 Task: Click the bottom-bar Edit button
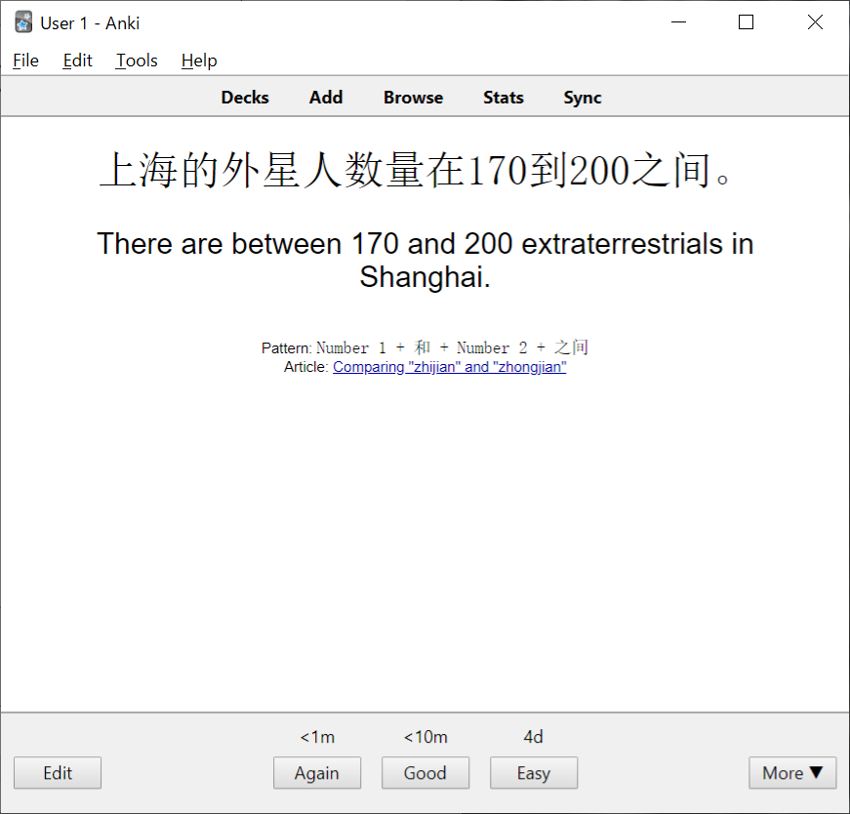coord(57,773)
